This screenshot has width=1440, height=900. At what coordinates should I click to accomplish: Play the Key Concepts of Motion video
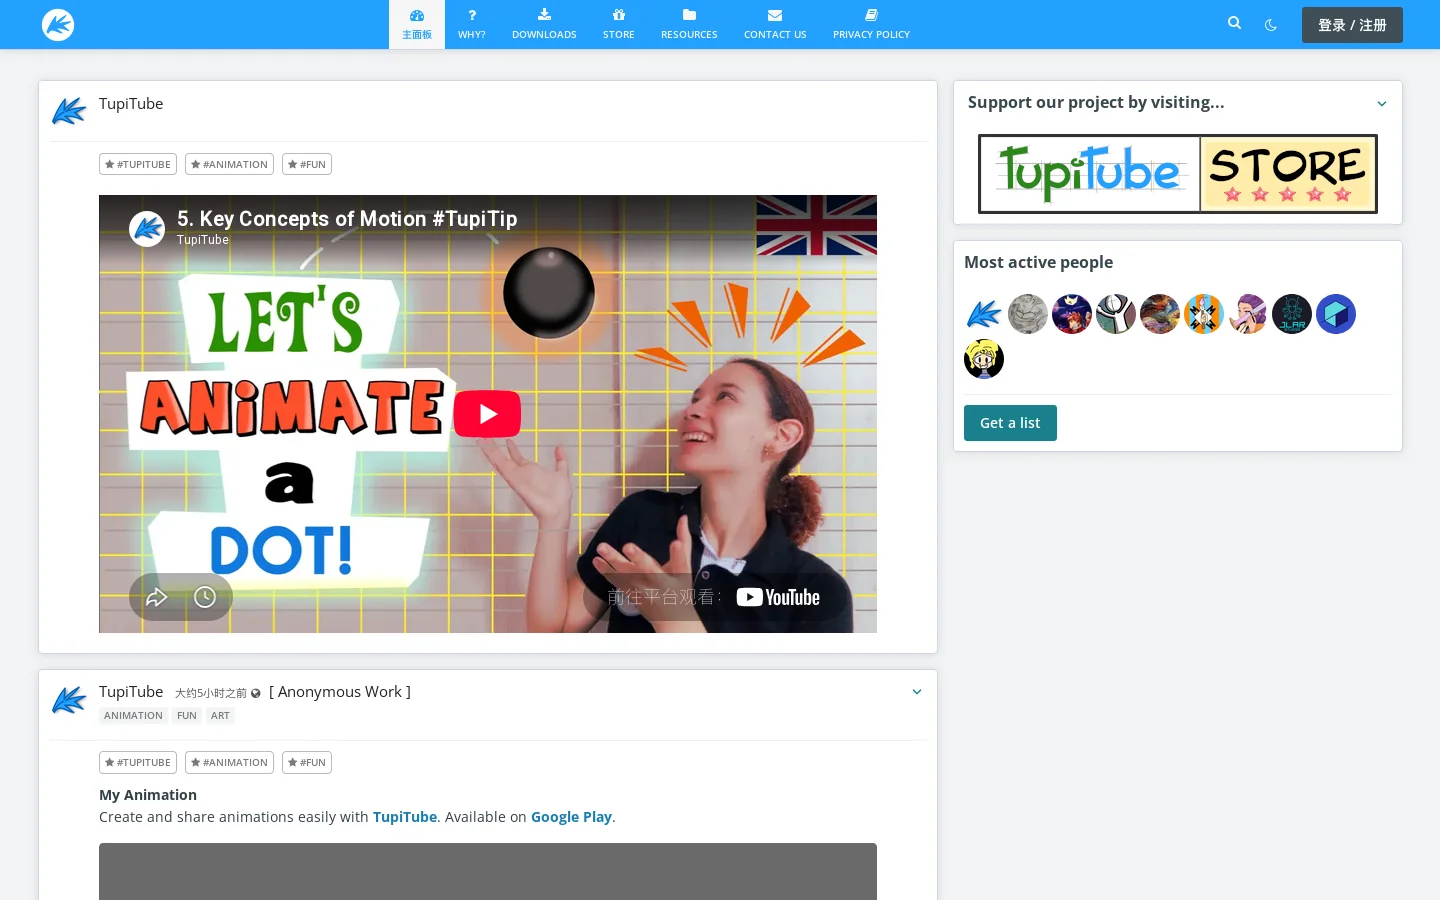(x=487, y=414)
